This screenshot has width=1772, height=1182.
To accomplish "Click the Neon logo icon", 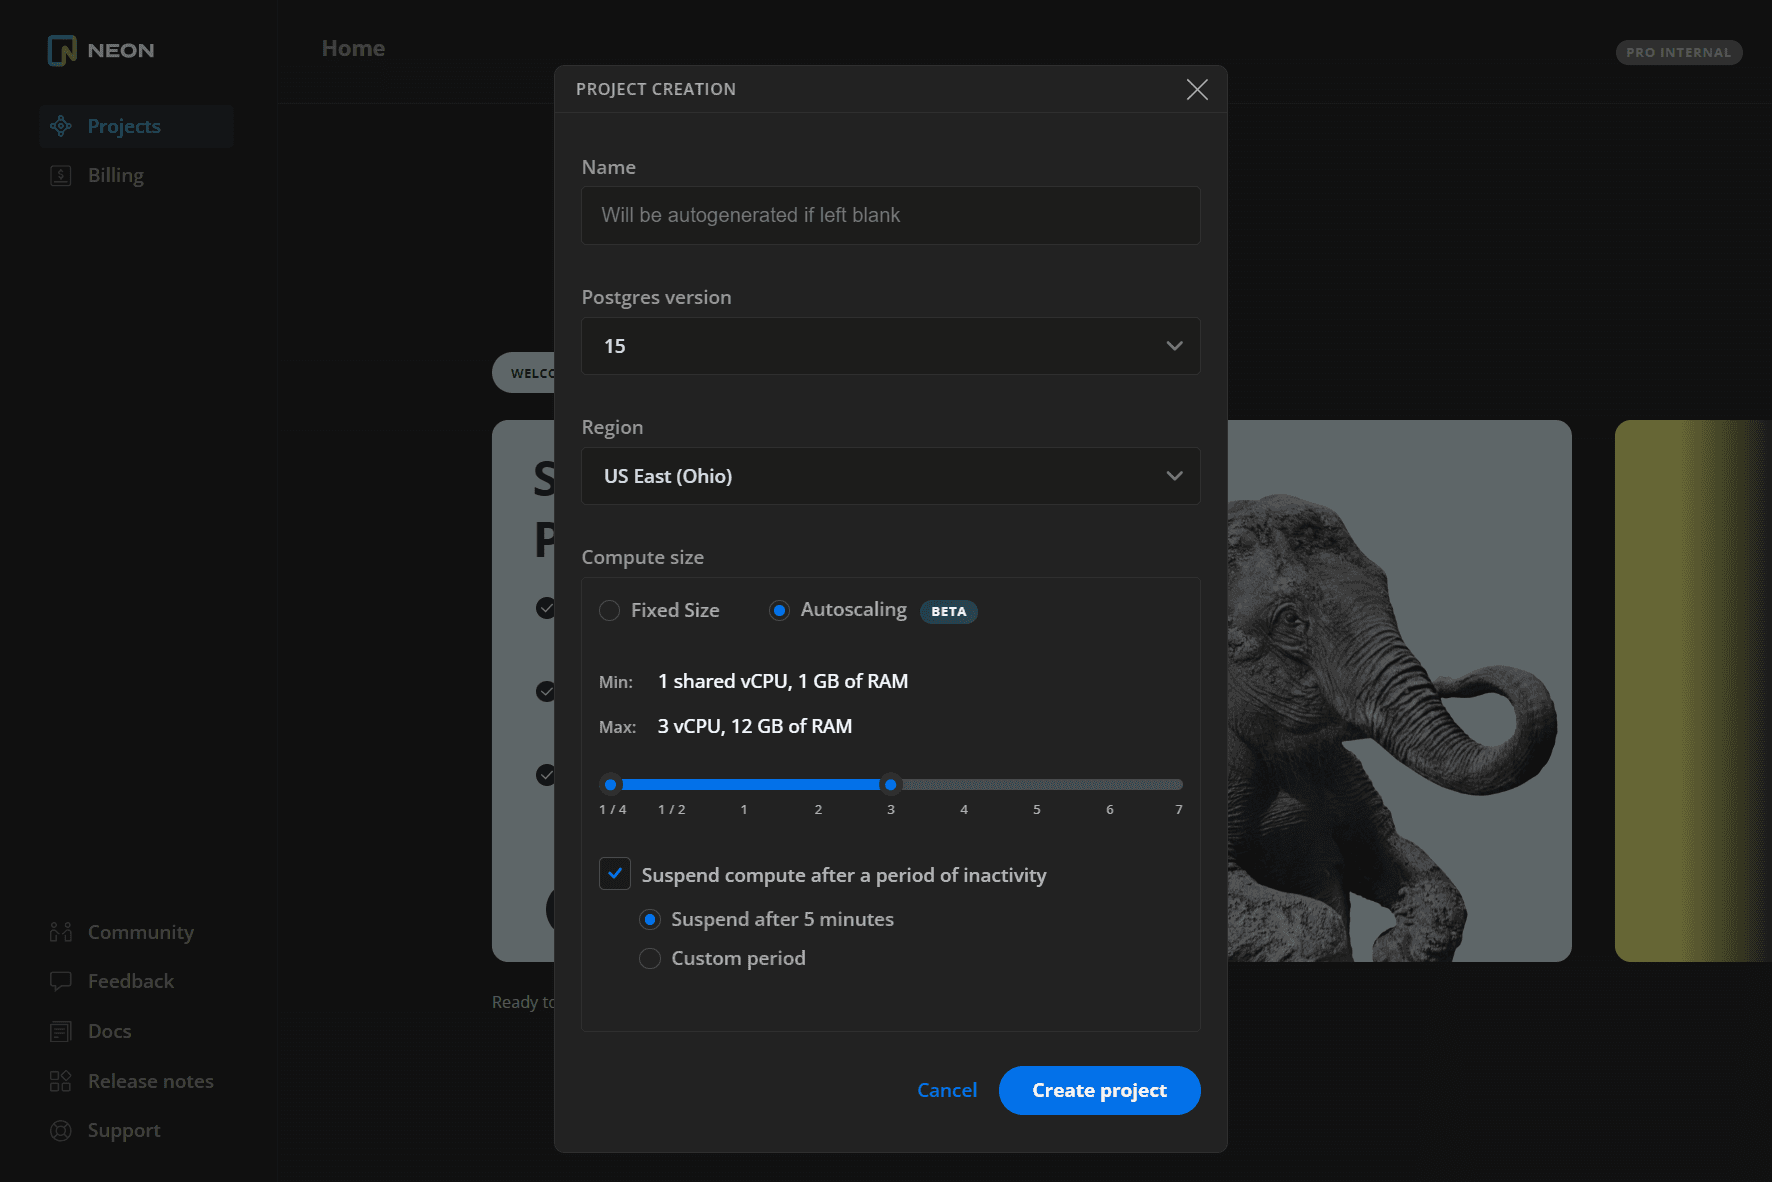I will (62, 50).
